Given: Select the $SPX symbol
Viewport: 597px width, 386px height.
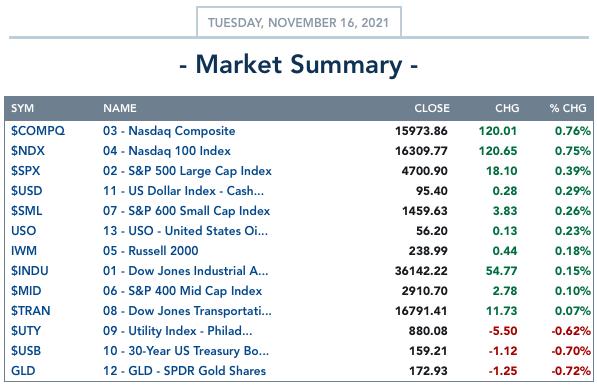Looking at the screenshot, I should pyautogui.click(x=25, y=171).
